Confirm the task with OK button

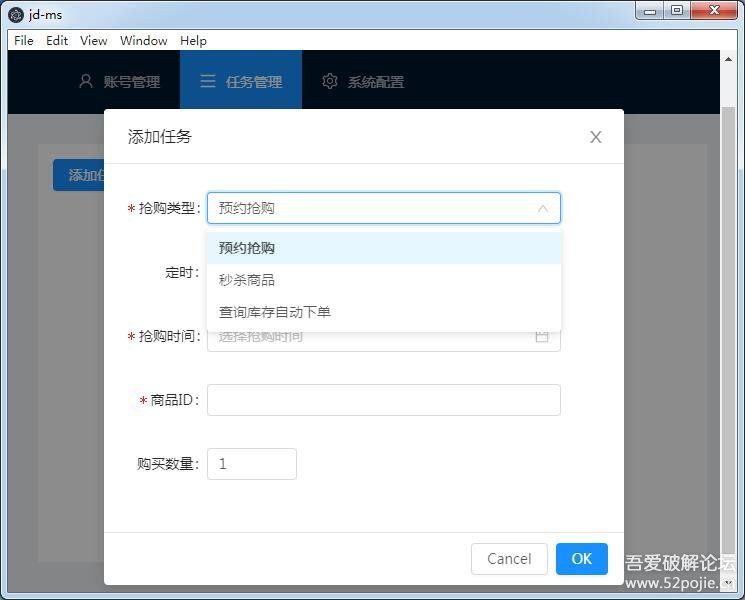[581, 559]
